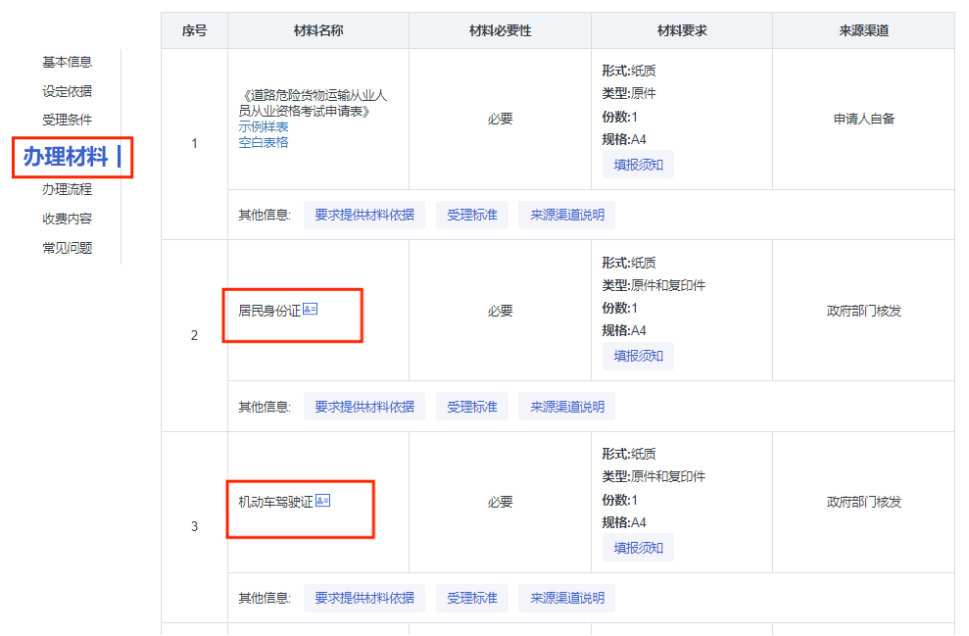
Task: Open 要求提供材料依据 under the 居民身份证 row
Action: pos(364,407)
